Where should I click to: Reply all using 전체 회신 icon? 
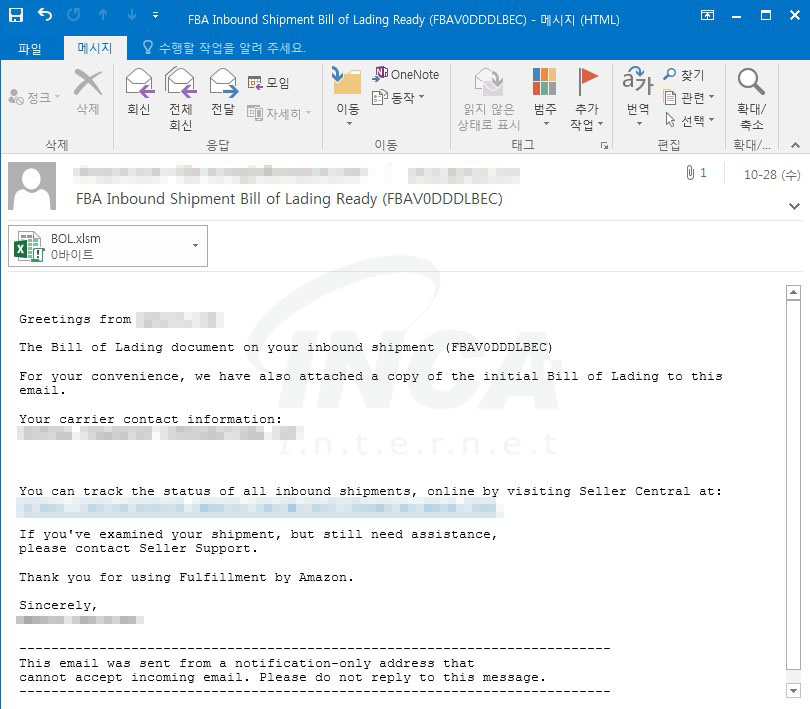(180, 98)
